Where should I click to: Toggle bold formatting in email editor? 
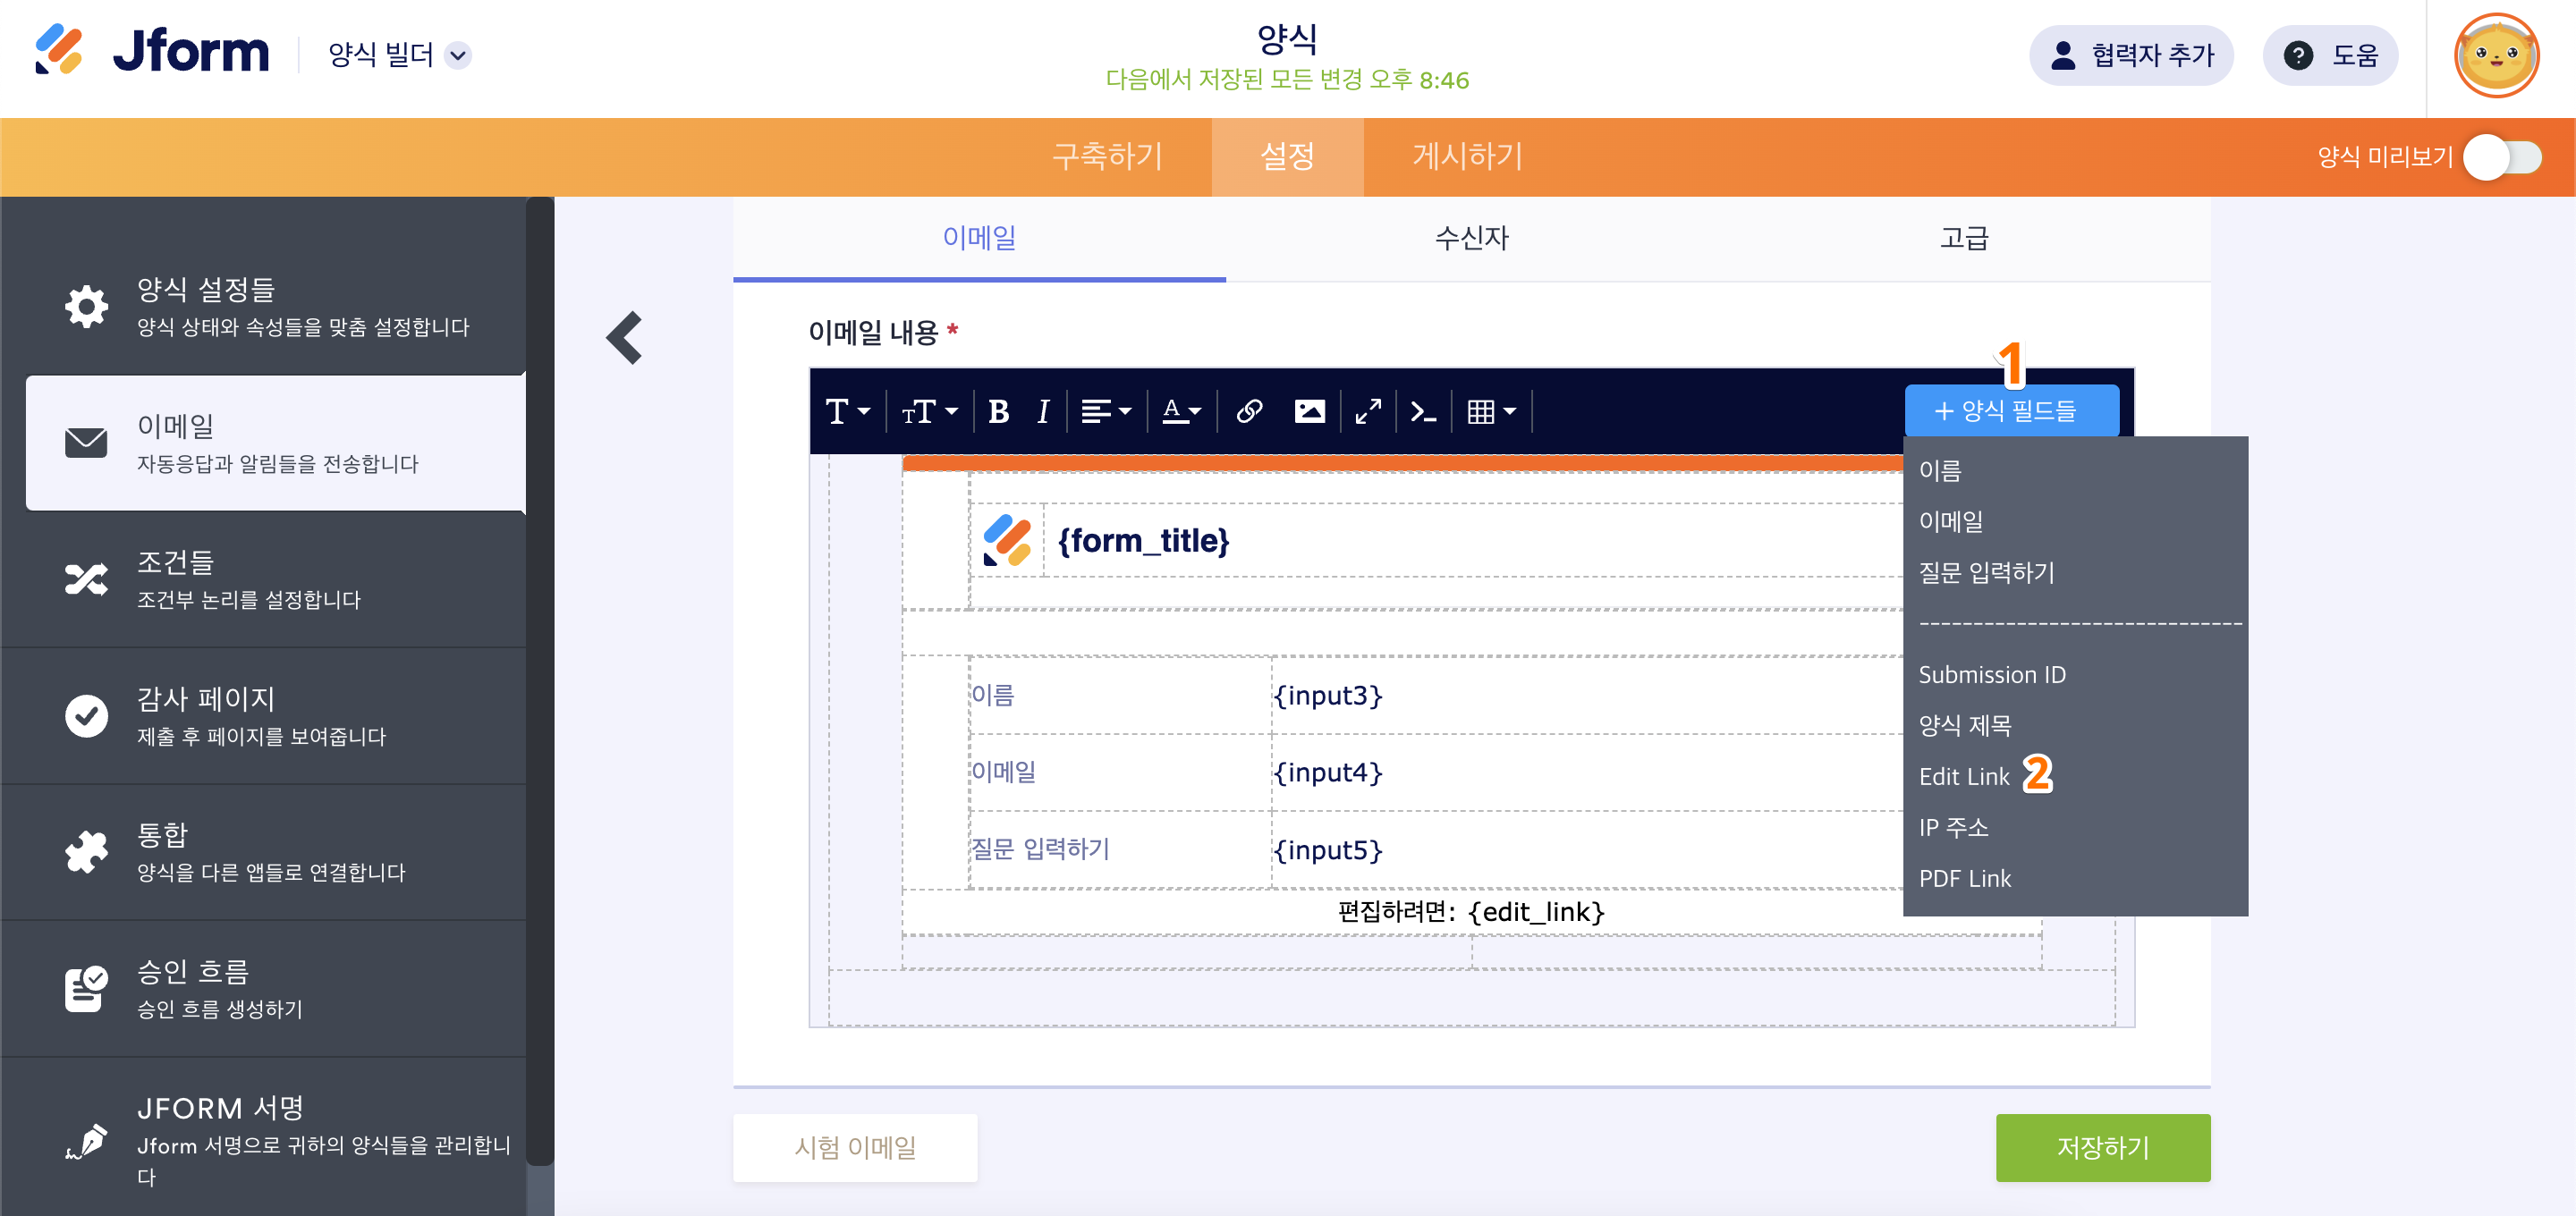click(997, 411)
